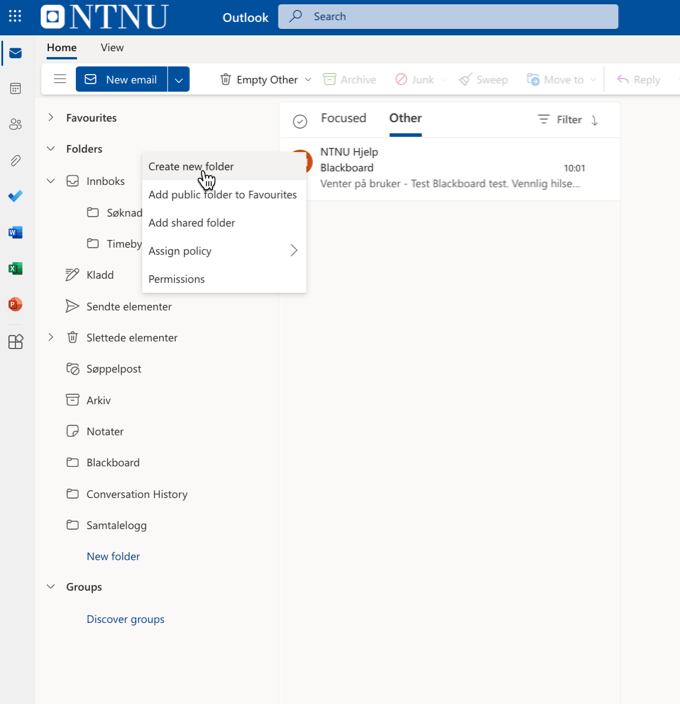Image resolution: width=680 pixels, height=704 pixels.
Task: Click the Blackboard folder icon
Action: (x=72, y=462)
